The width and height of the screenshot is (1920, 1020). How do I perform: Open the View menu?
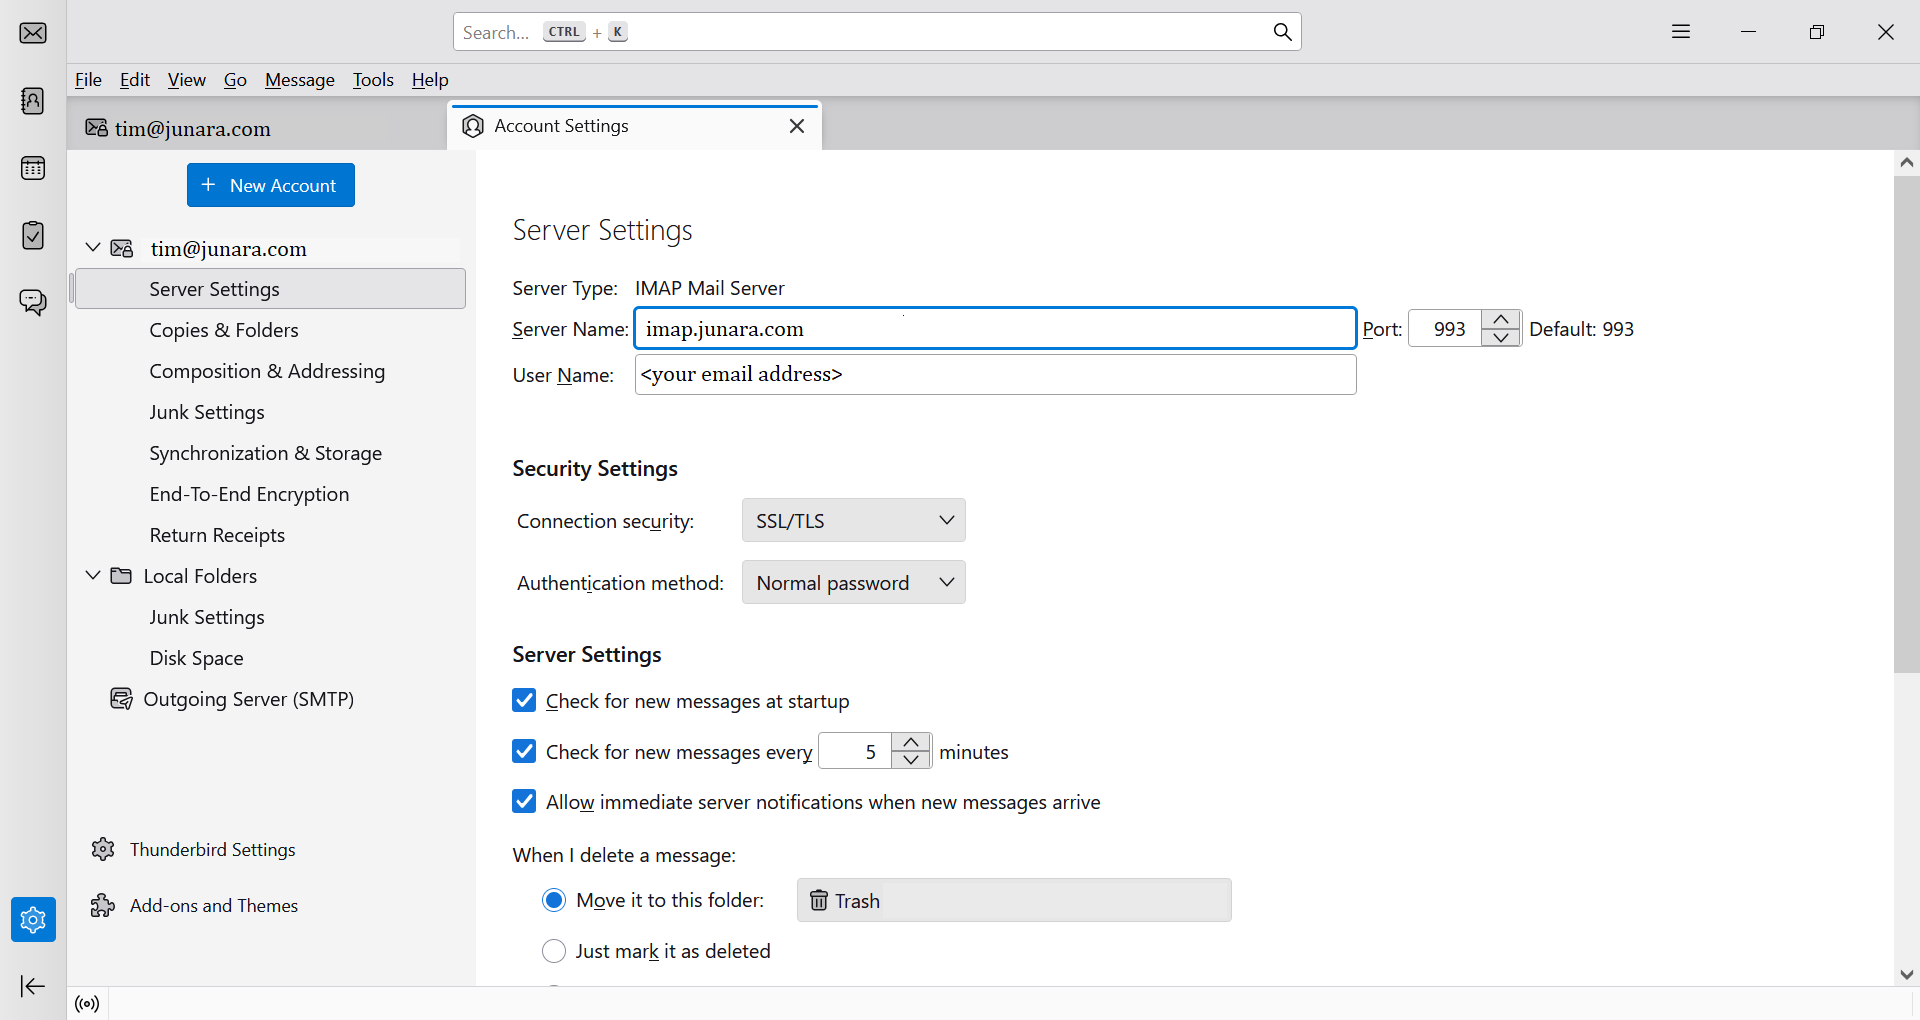point(187,80)
